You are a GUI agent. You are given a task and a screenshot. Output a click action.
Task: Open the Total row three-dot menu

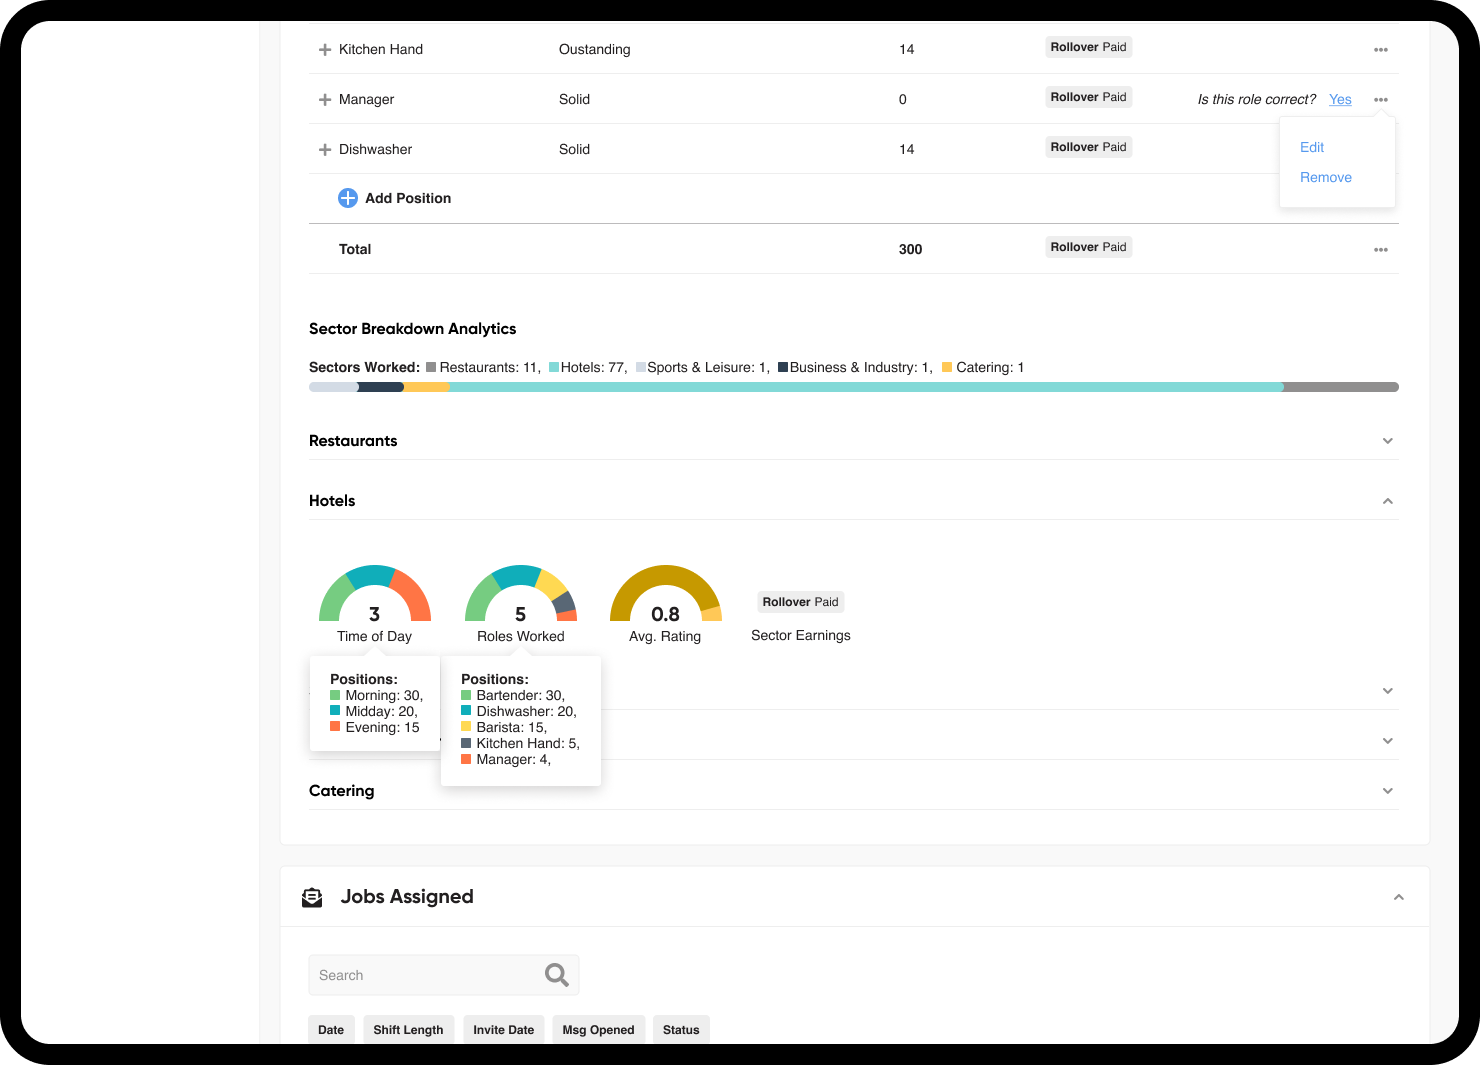tap(1381, 250)
